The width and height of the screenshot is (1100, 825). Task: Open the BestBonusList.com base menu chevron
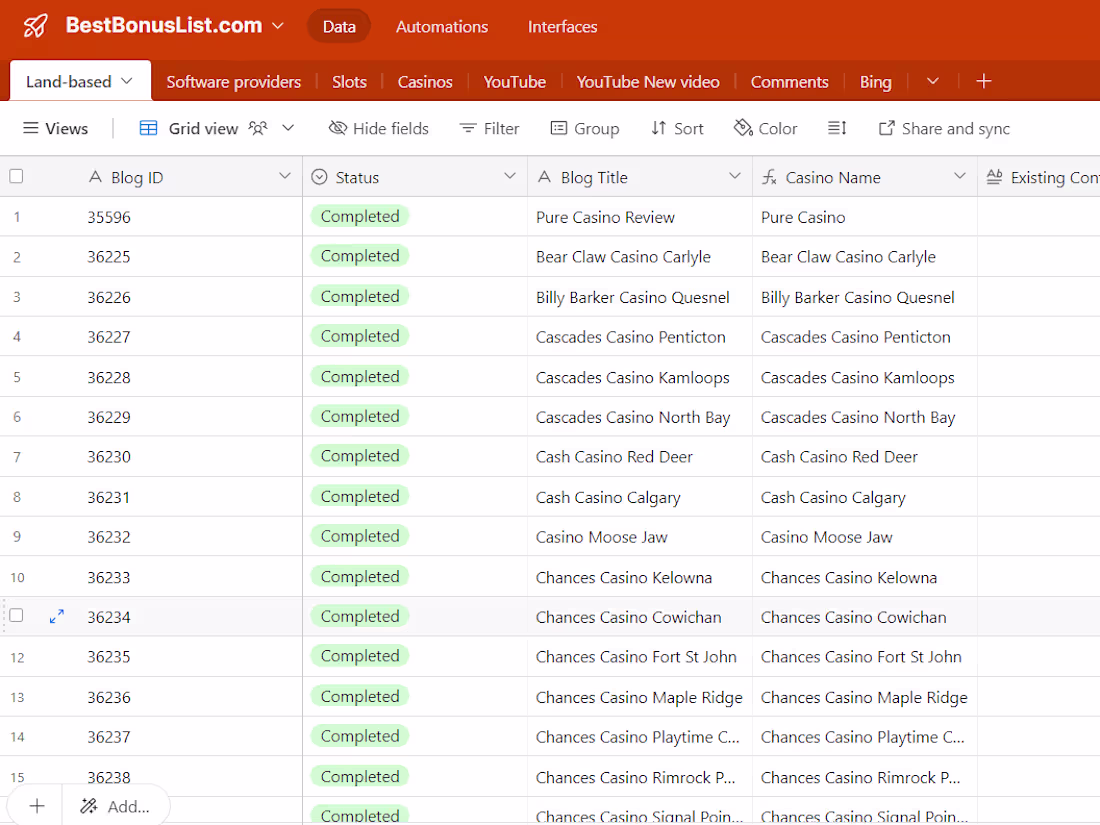pos(278,26)
